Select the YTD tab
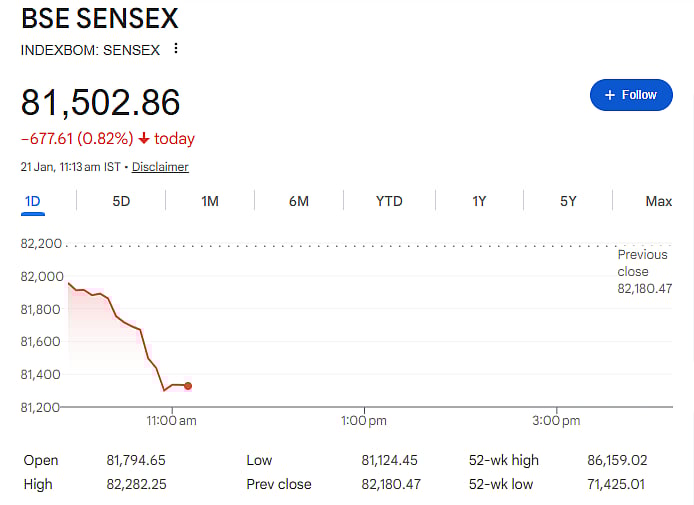This screenshot has width=694, height=505. pyautogui.click(x=389, y=201)
